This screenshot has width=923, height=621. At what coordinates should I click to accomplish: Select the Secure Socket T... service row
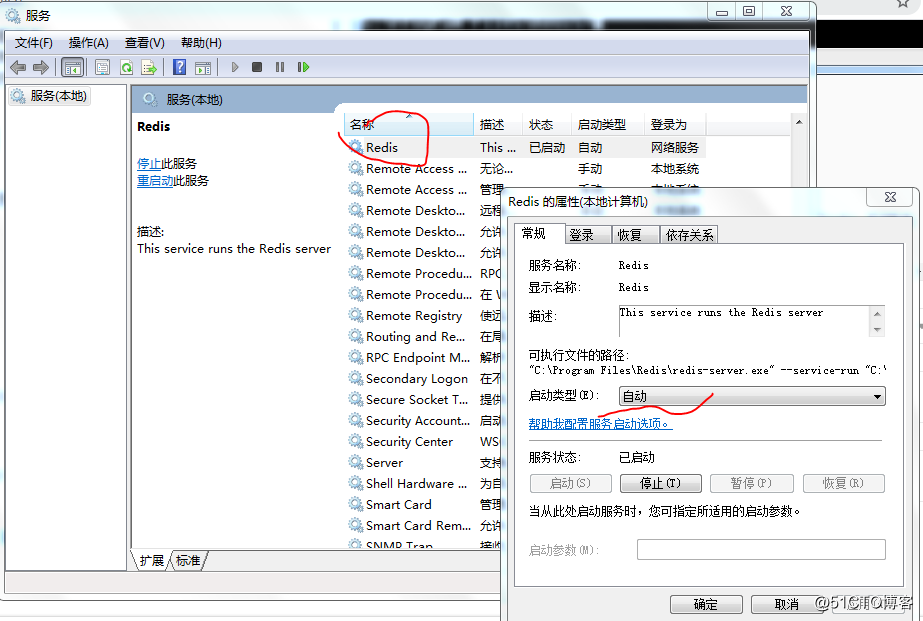(x=423, y=399)
